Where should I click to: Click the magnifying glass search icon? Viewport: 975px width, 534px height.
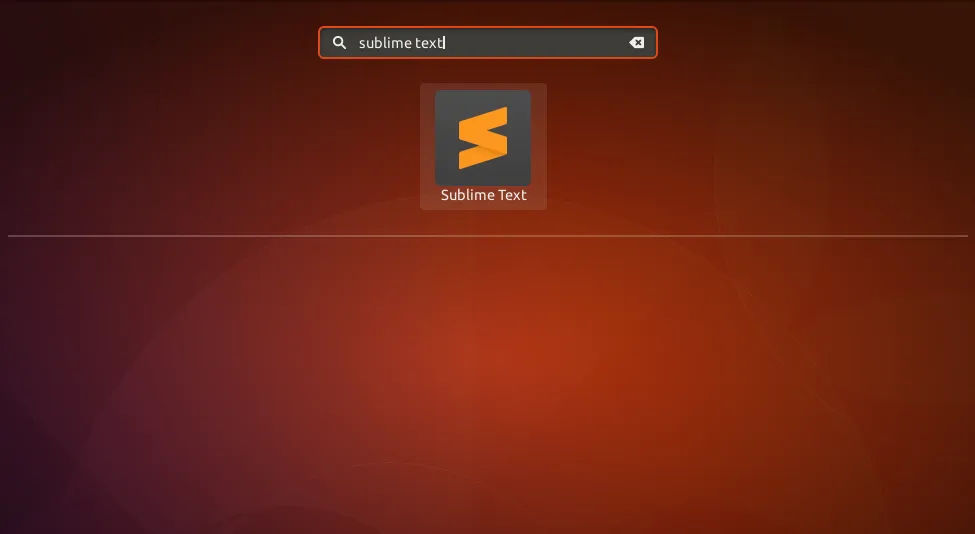tap(339, 43)
